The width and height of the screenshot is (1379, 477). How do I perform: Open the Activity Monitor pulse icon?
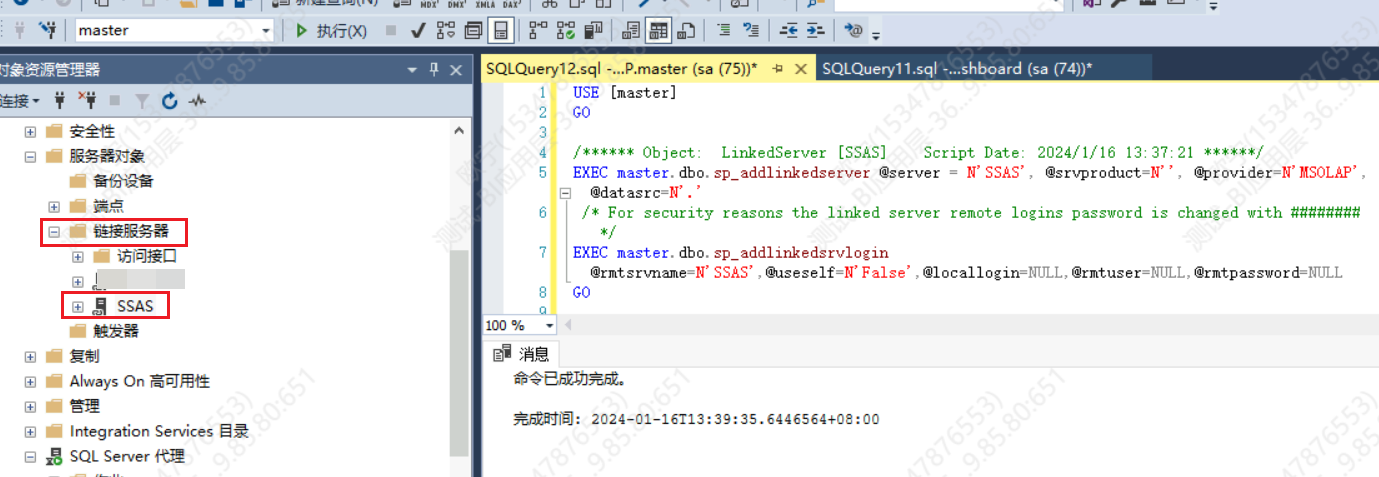tap(197, 100)
